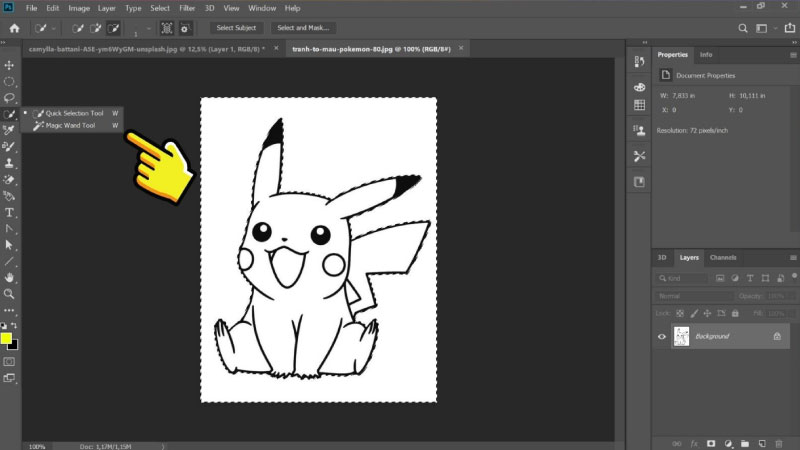Open the Window menu
Screen dimensions: 800x450
(262, 8)
